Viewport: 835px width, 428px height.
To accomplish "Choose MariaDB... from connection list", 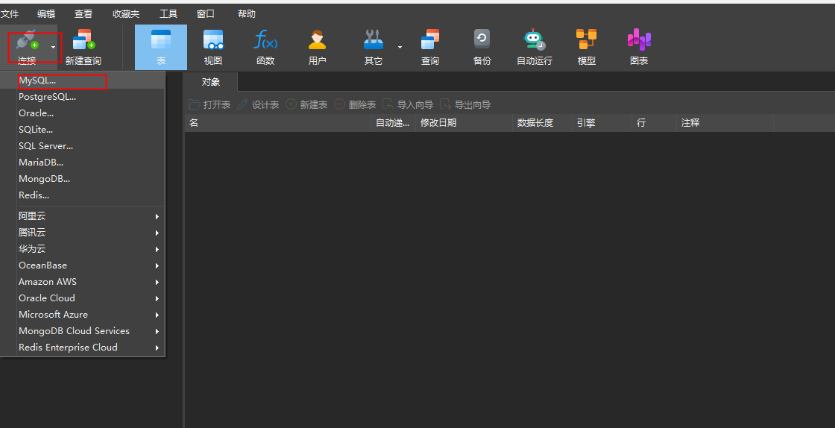I will [83, 162].
